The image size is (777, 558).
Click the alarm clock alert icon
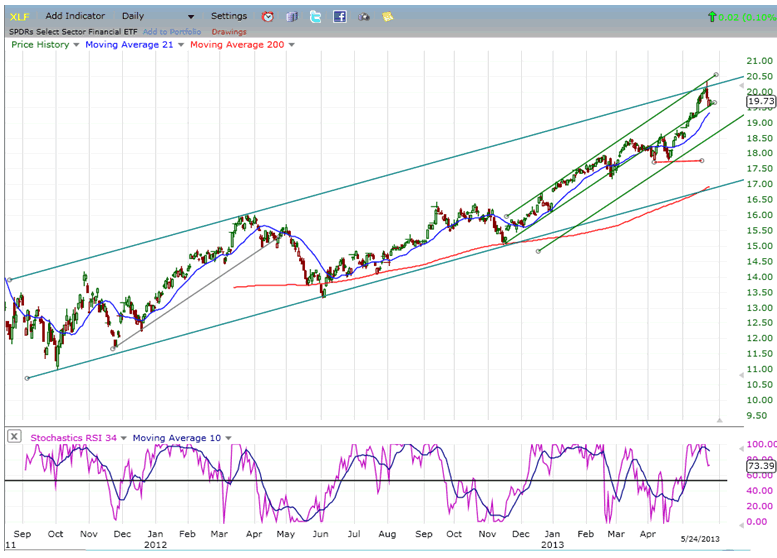(x=267, y=17)
